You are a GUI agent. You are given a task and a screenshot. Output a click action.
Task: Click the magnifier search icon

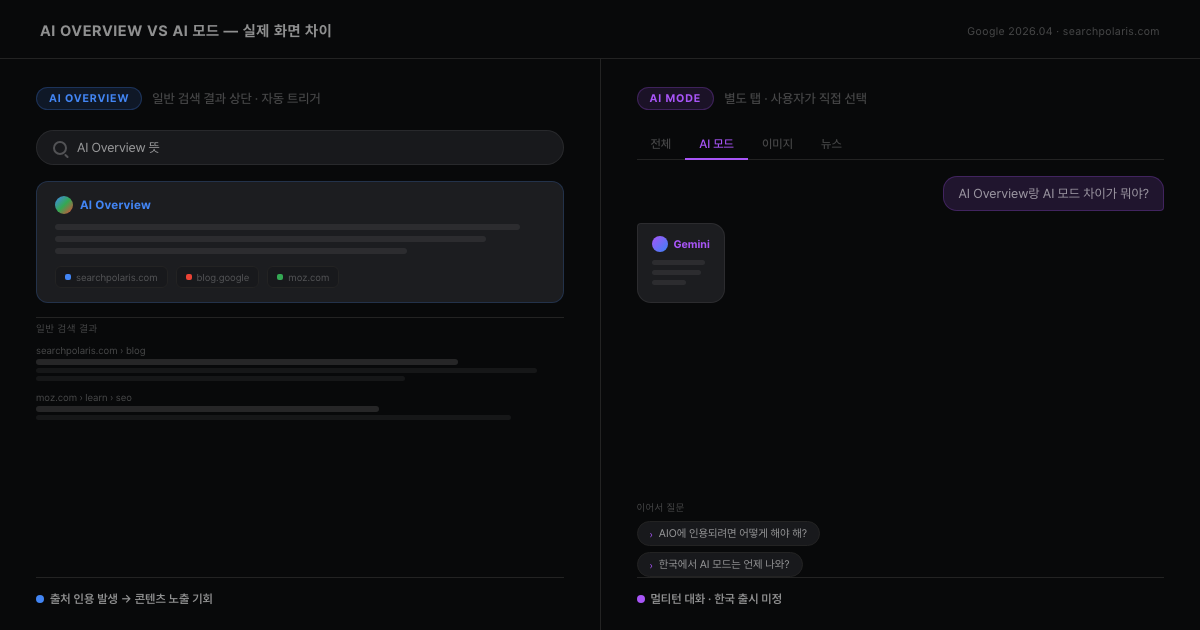tap(60, 147)
